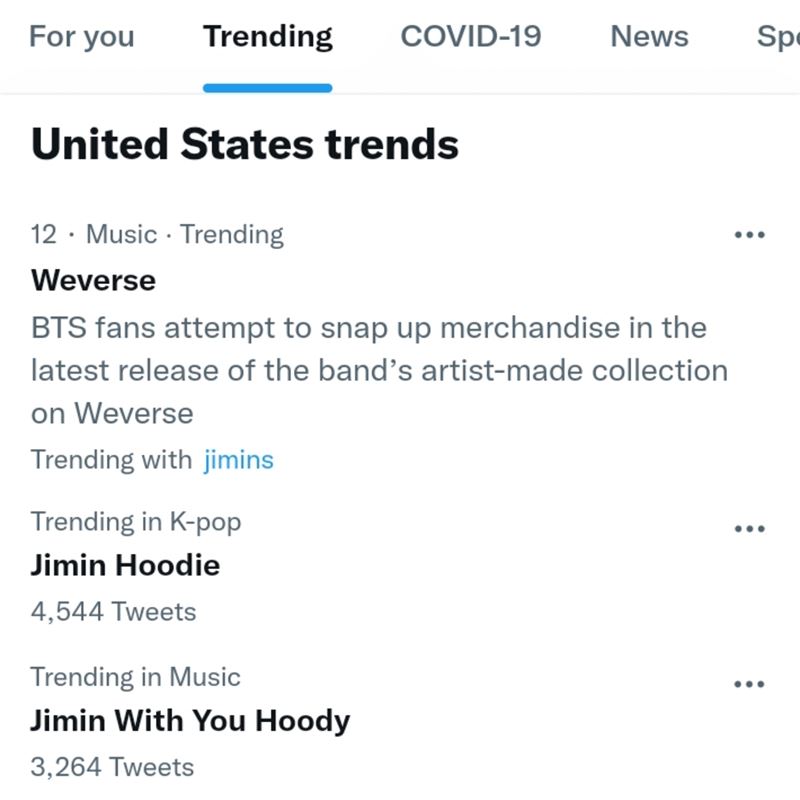Open the Weverse trend title
This screenshot has height=800, width=800.
click(x=93, y=280)
